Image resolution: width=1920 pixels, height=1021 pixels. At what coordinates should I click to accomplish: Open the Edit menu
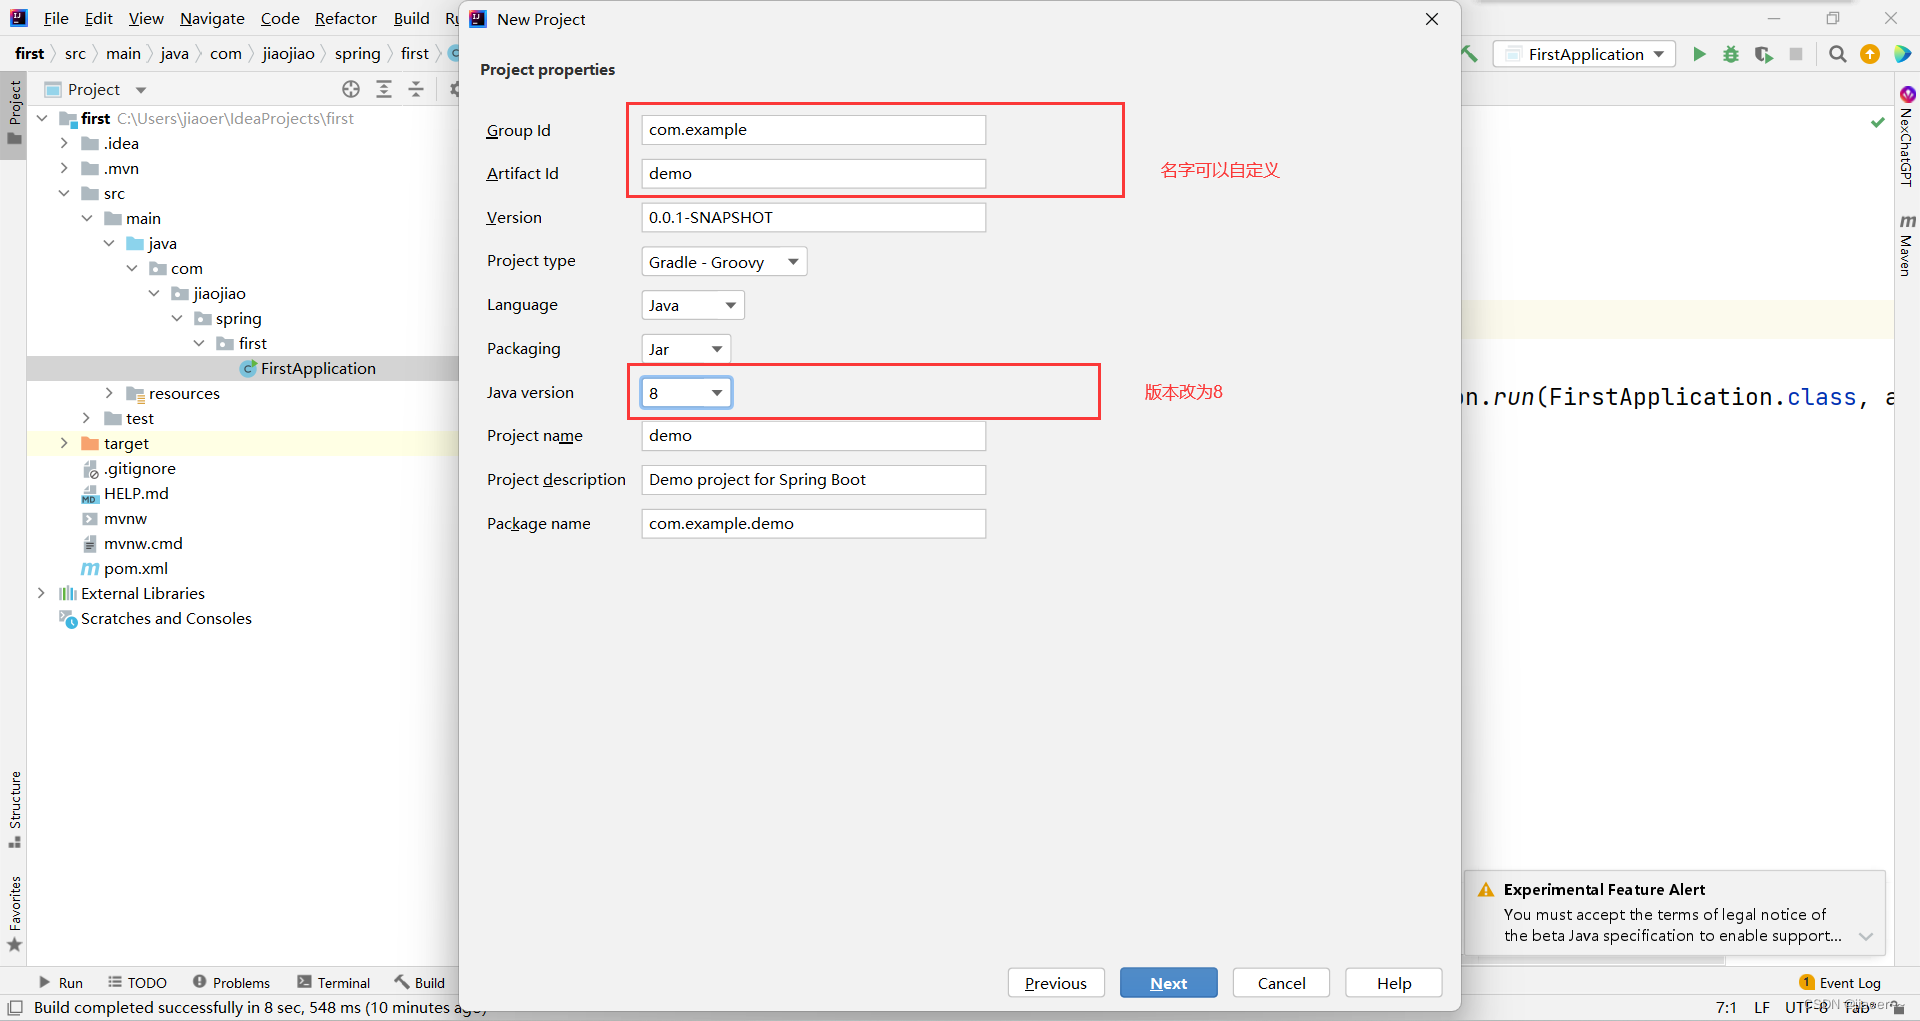pyautogui.click(x=98, y=18)
